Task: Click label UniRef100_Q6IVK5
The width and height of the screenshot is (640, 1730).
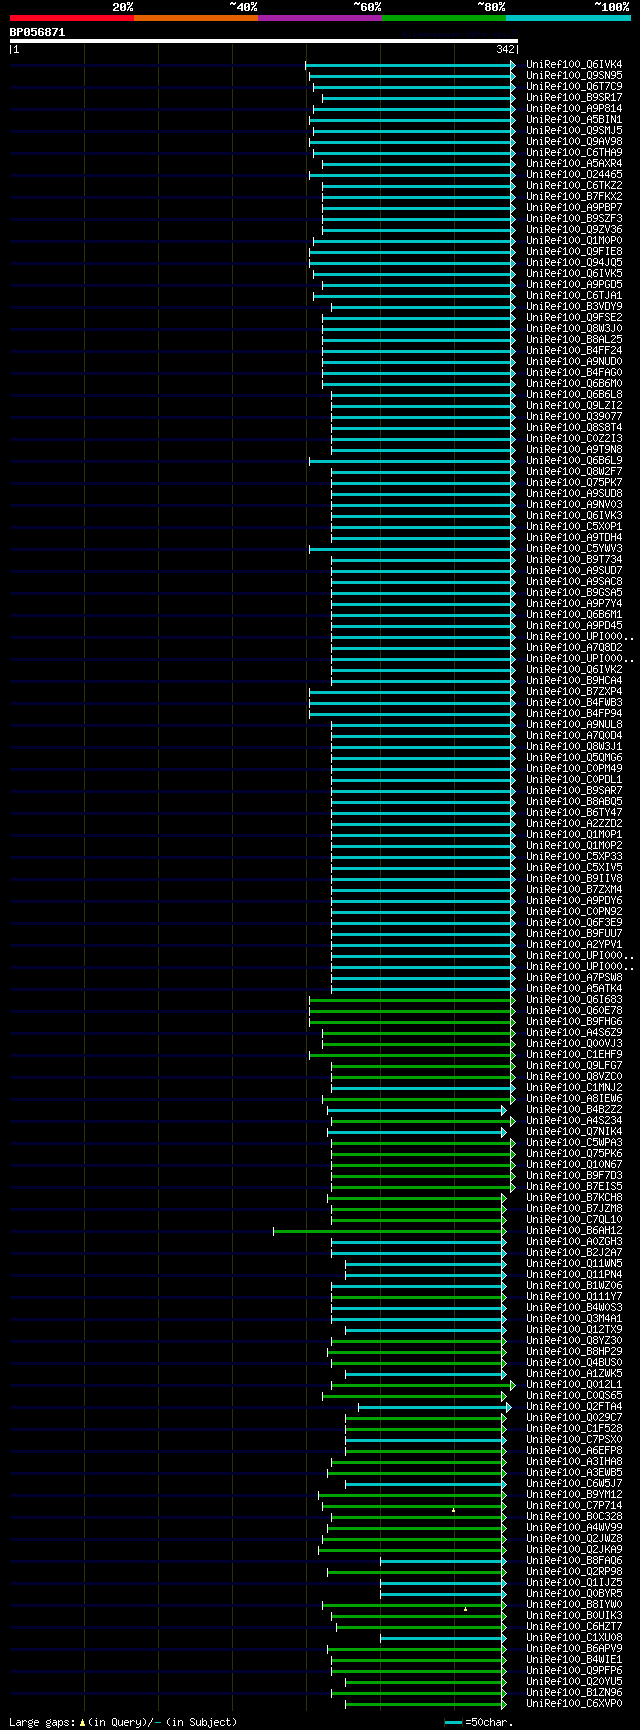Action: [574, 273]
